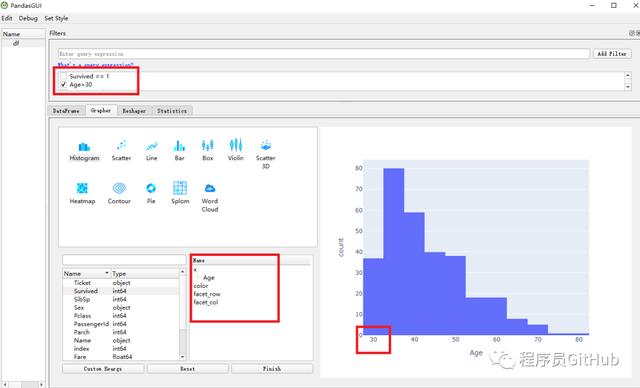Image resolution: width=640 pixels, height=388 pixels.
Task: Switch to the DataFrame tab
Action: (67, 111)
